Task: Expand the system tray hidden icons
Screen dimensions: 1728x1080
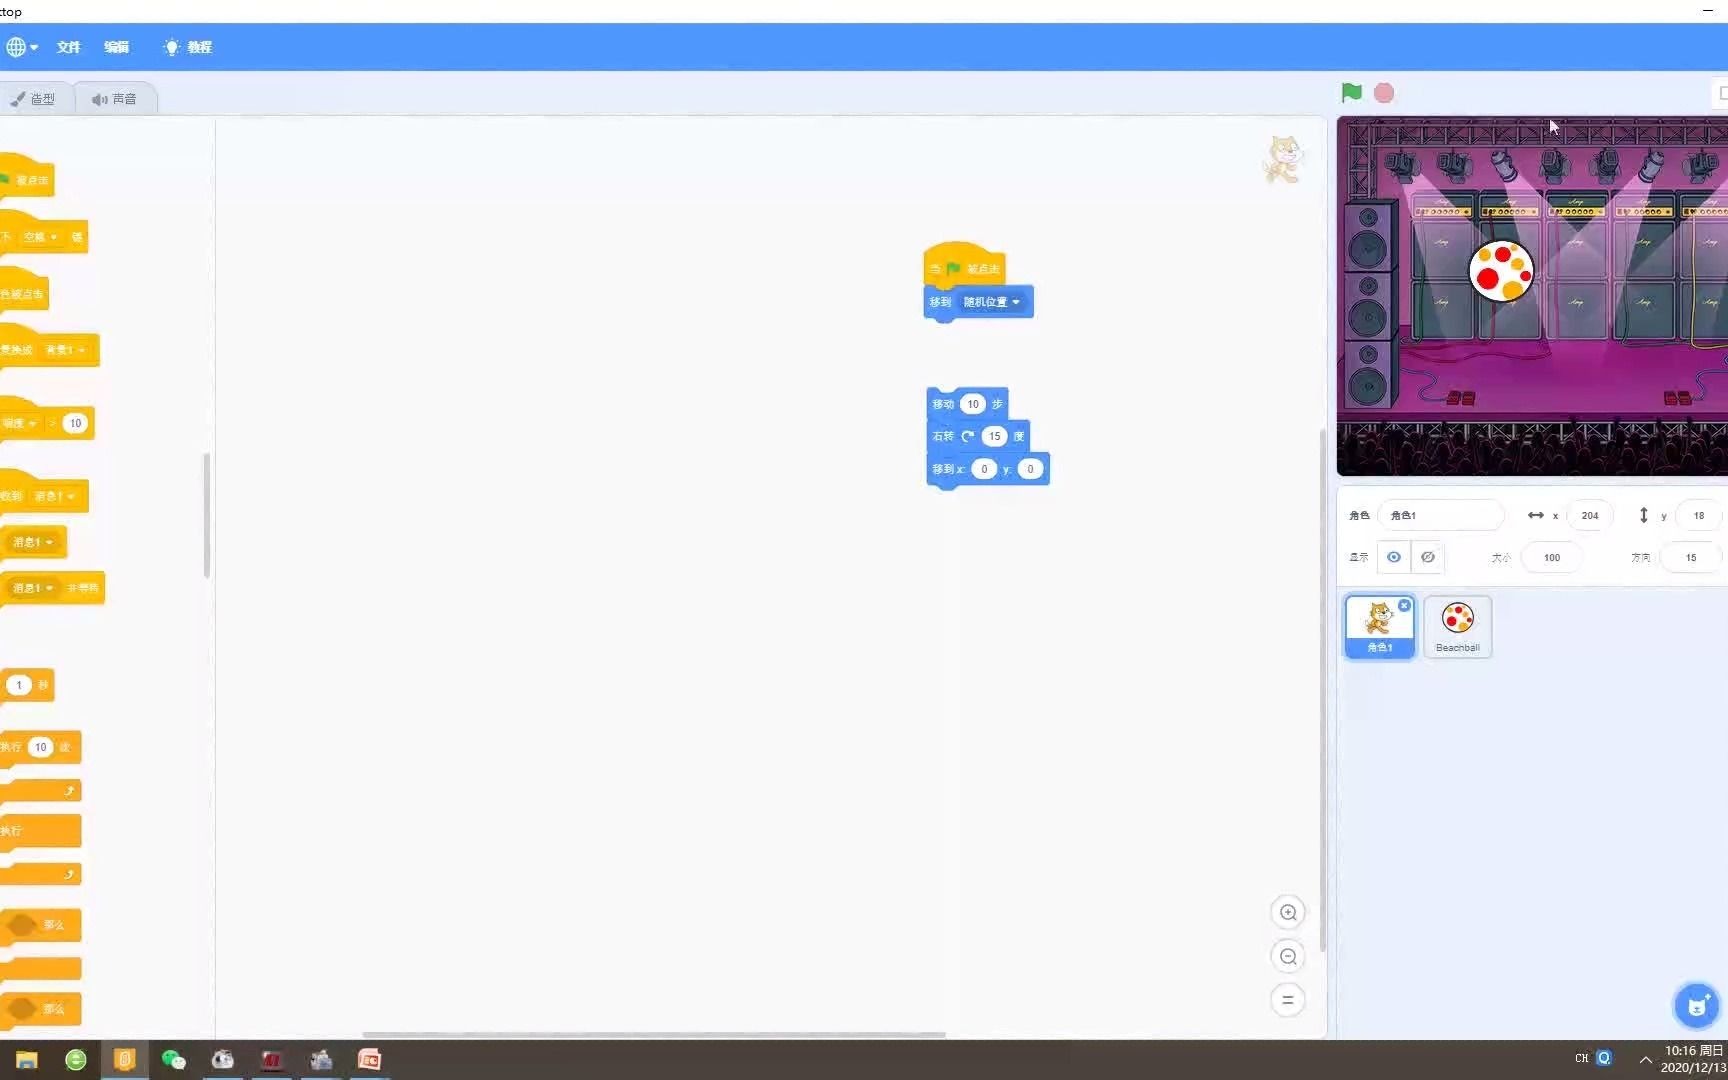Action: point(1645,1059)
